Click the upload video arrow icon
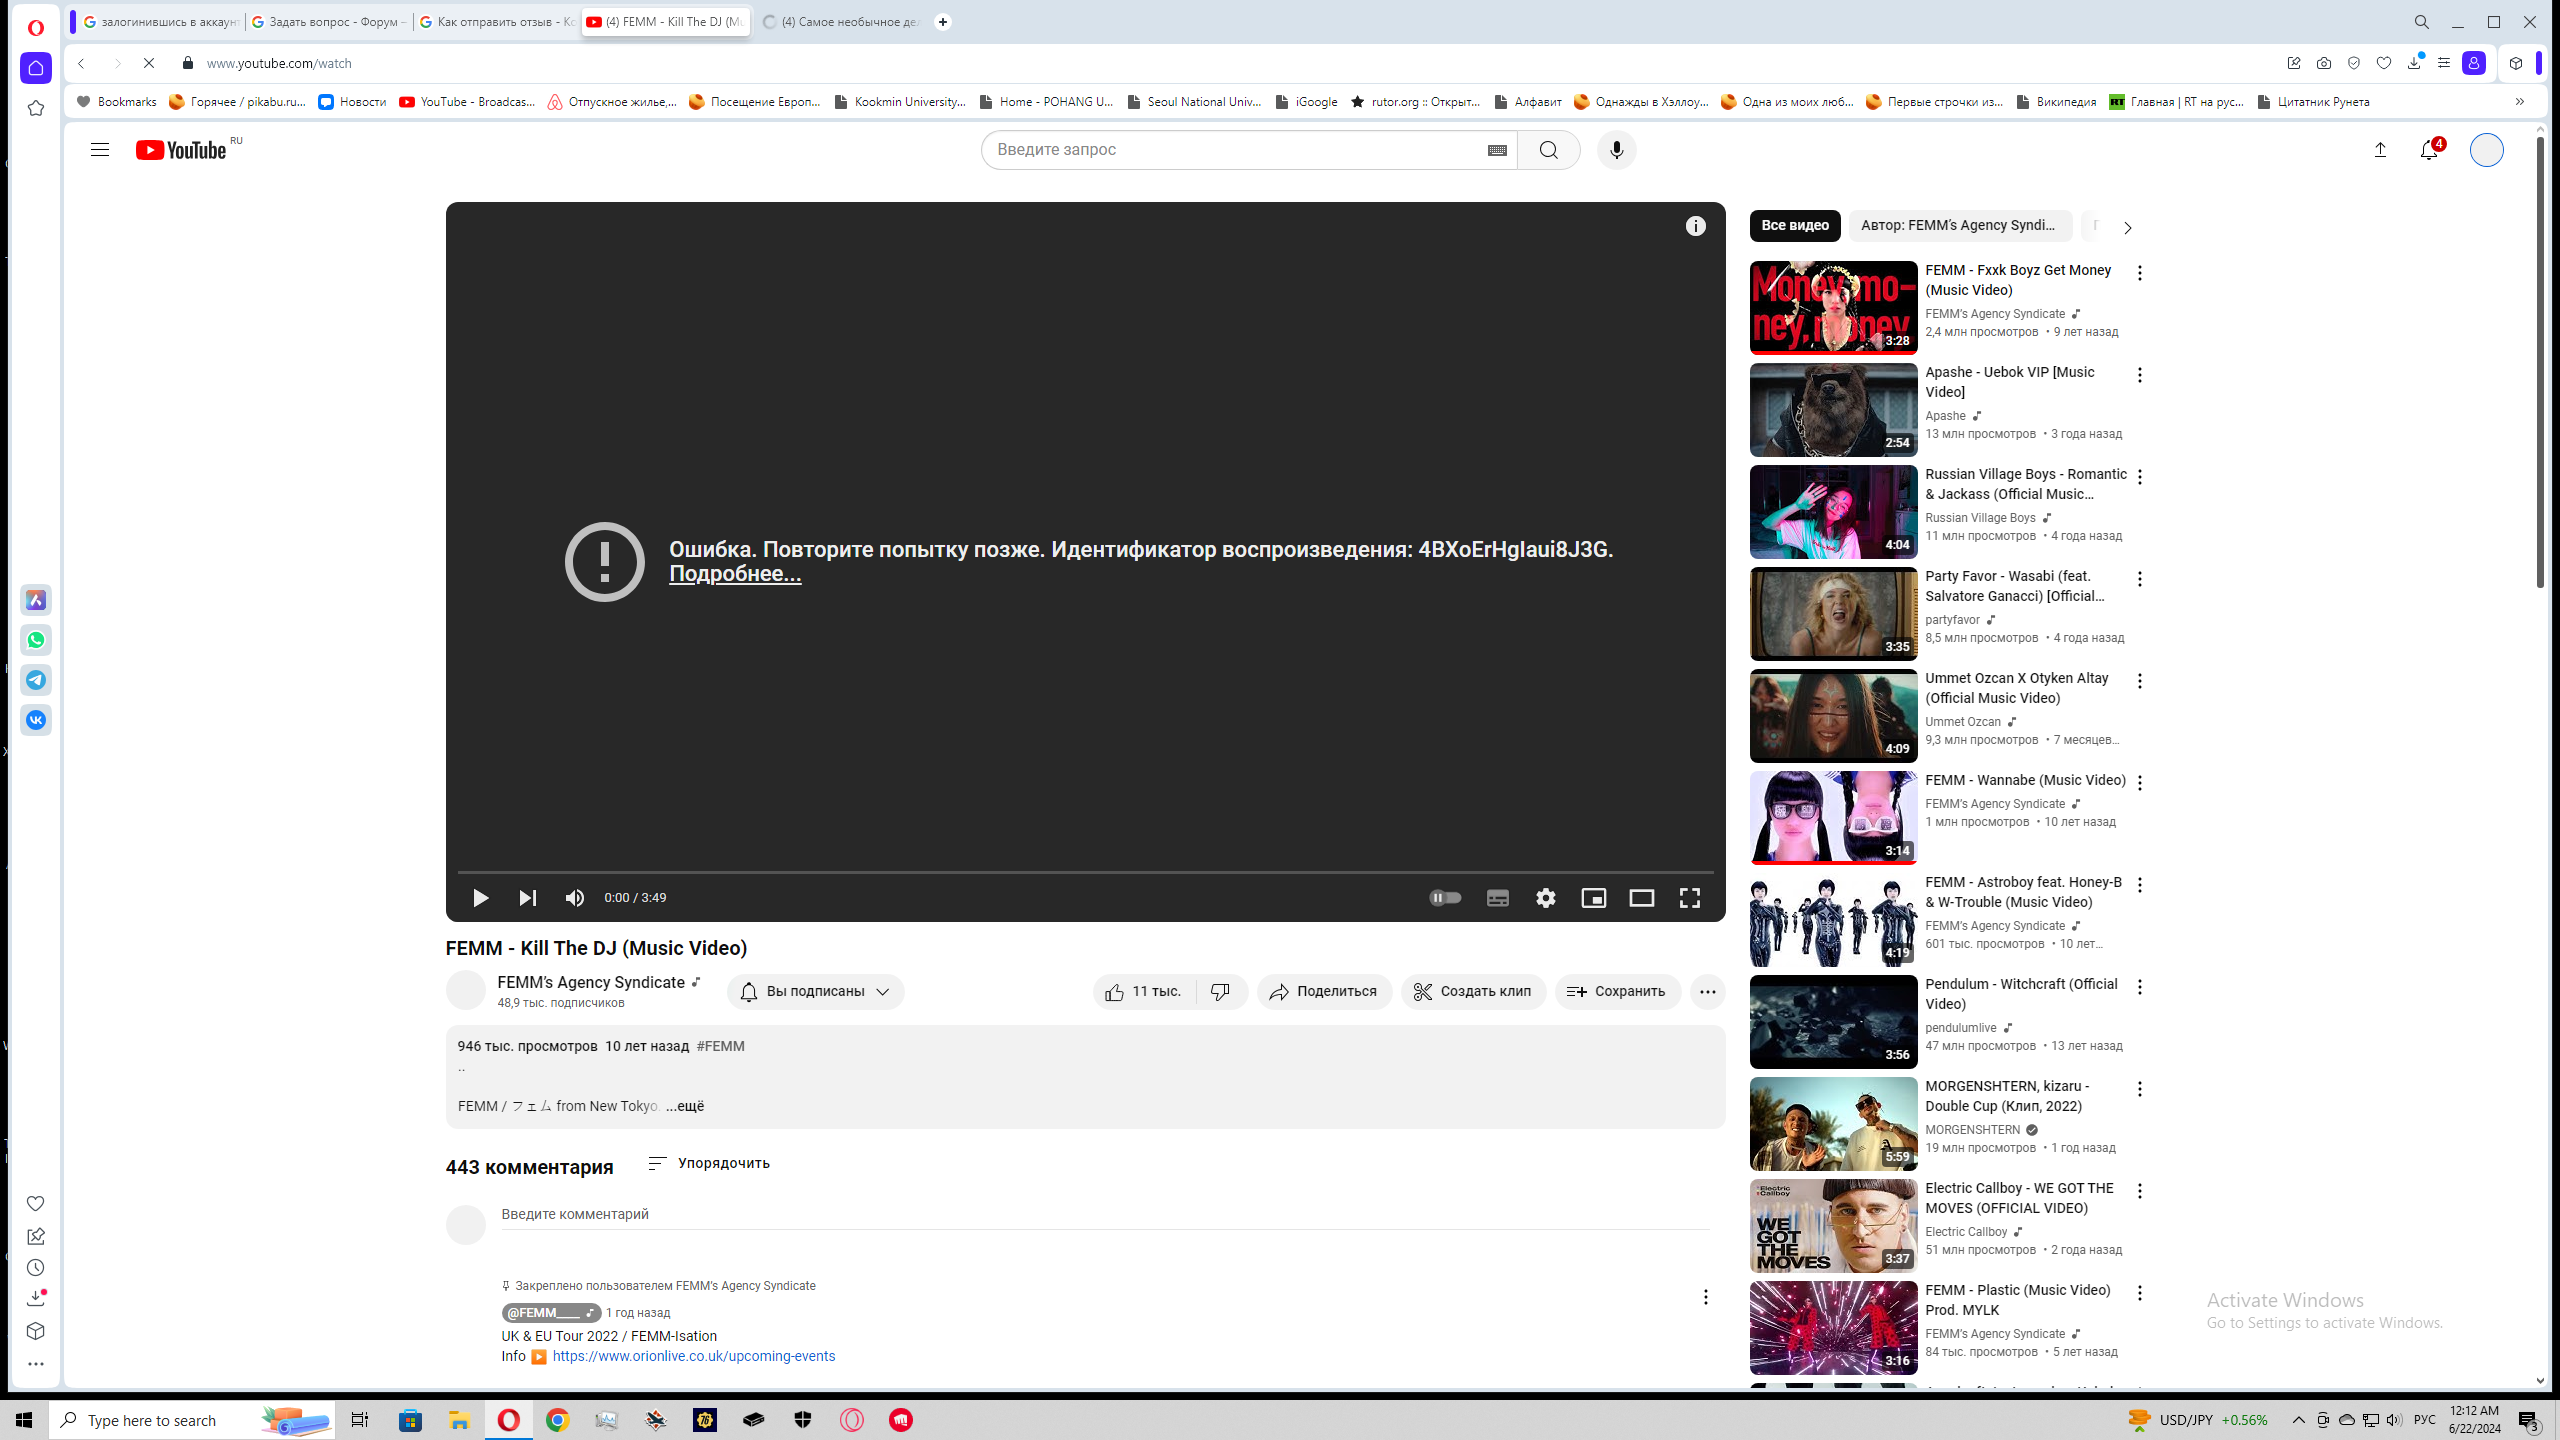2560x1440 pixels. (x=2381, y=149)
